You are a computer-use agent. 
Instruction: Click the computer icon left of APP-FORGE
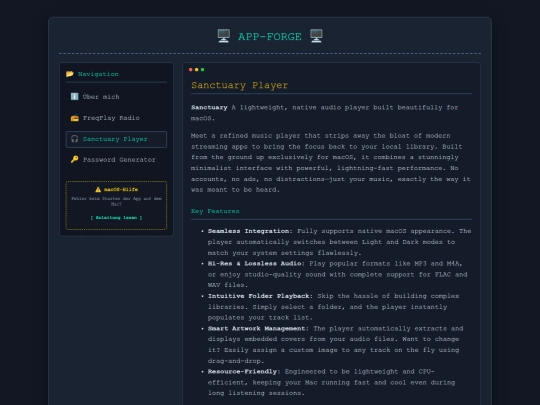[x=224, y=36]
